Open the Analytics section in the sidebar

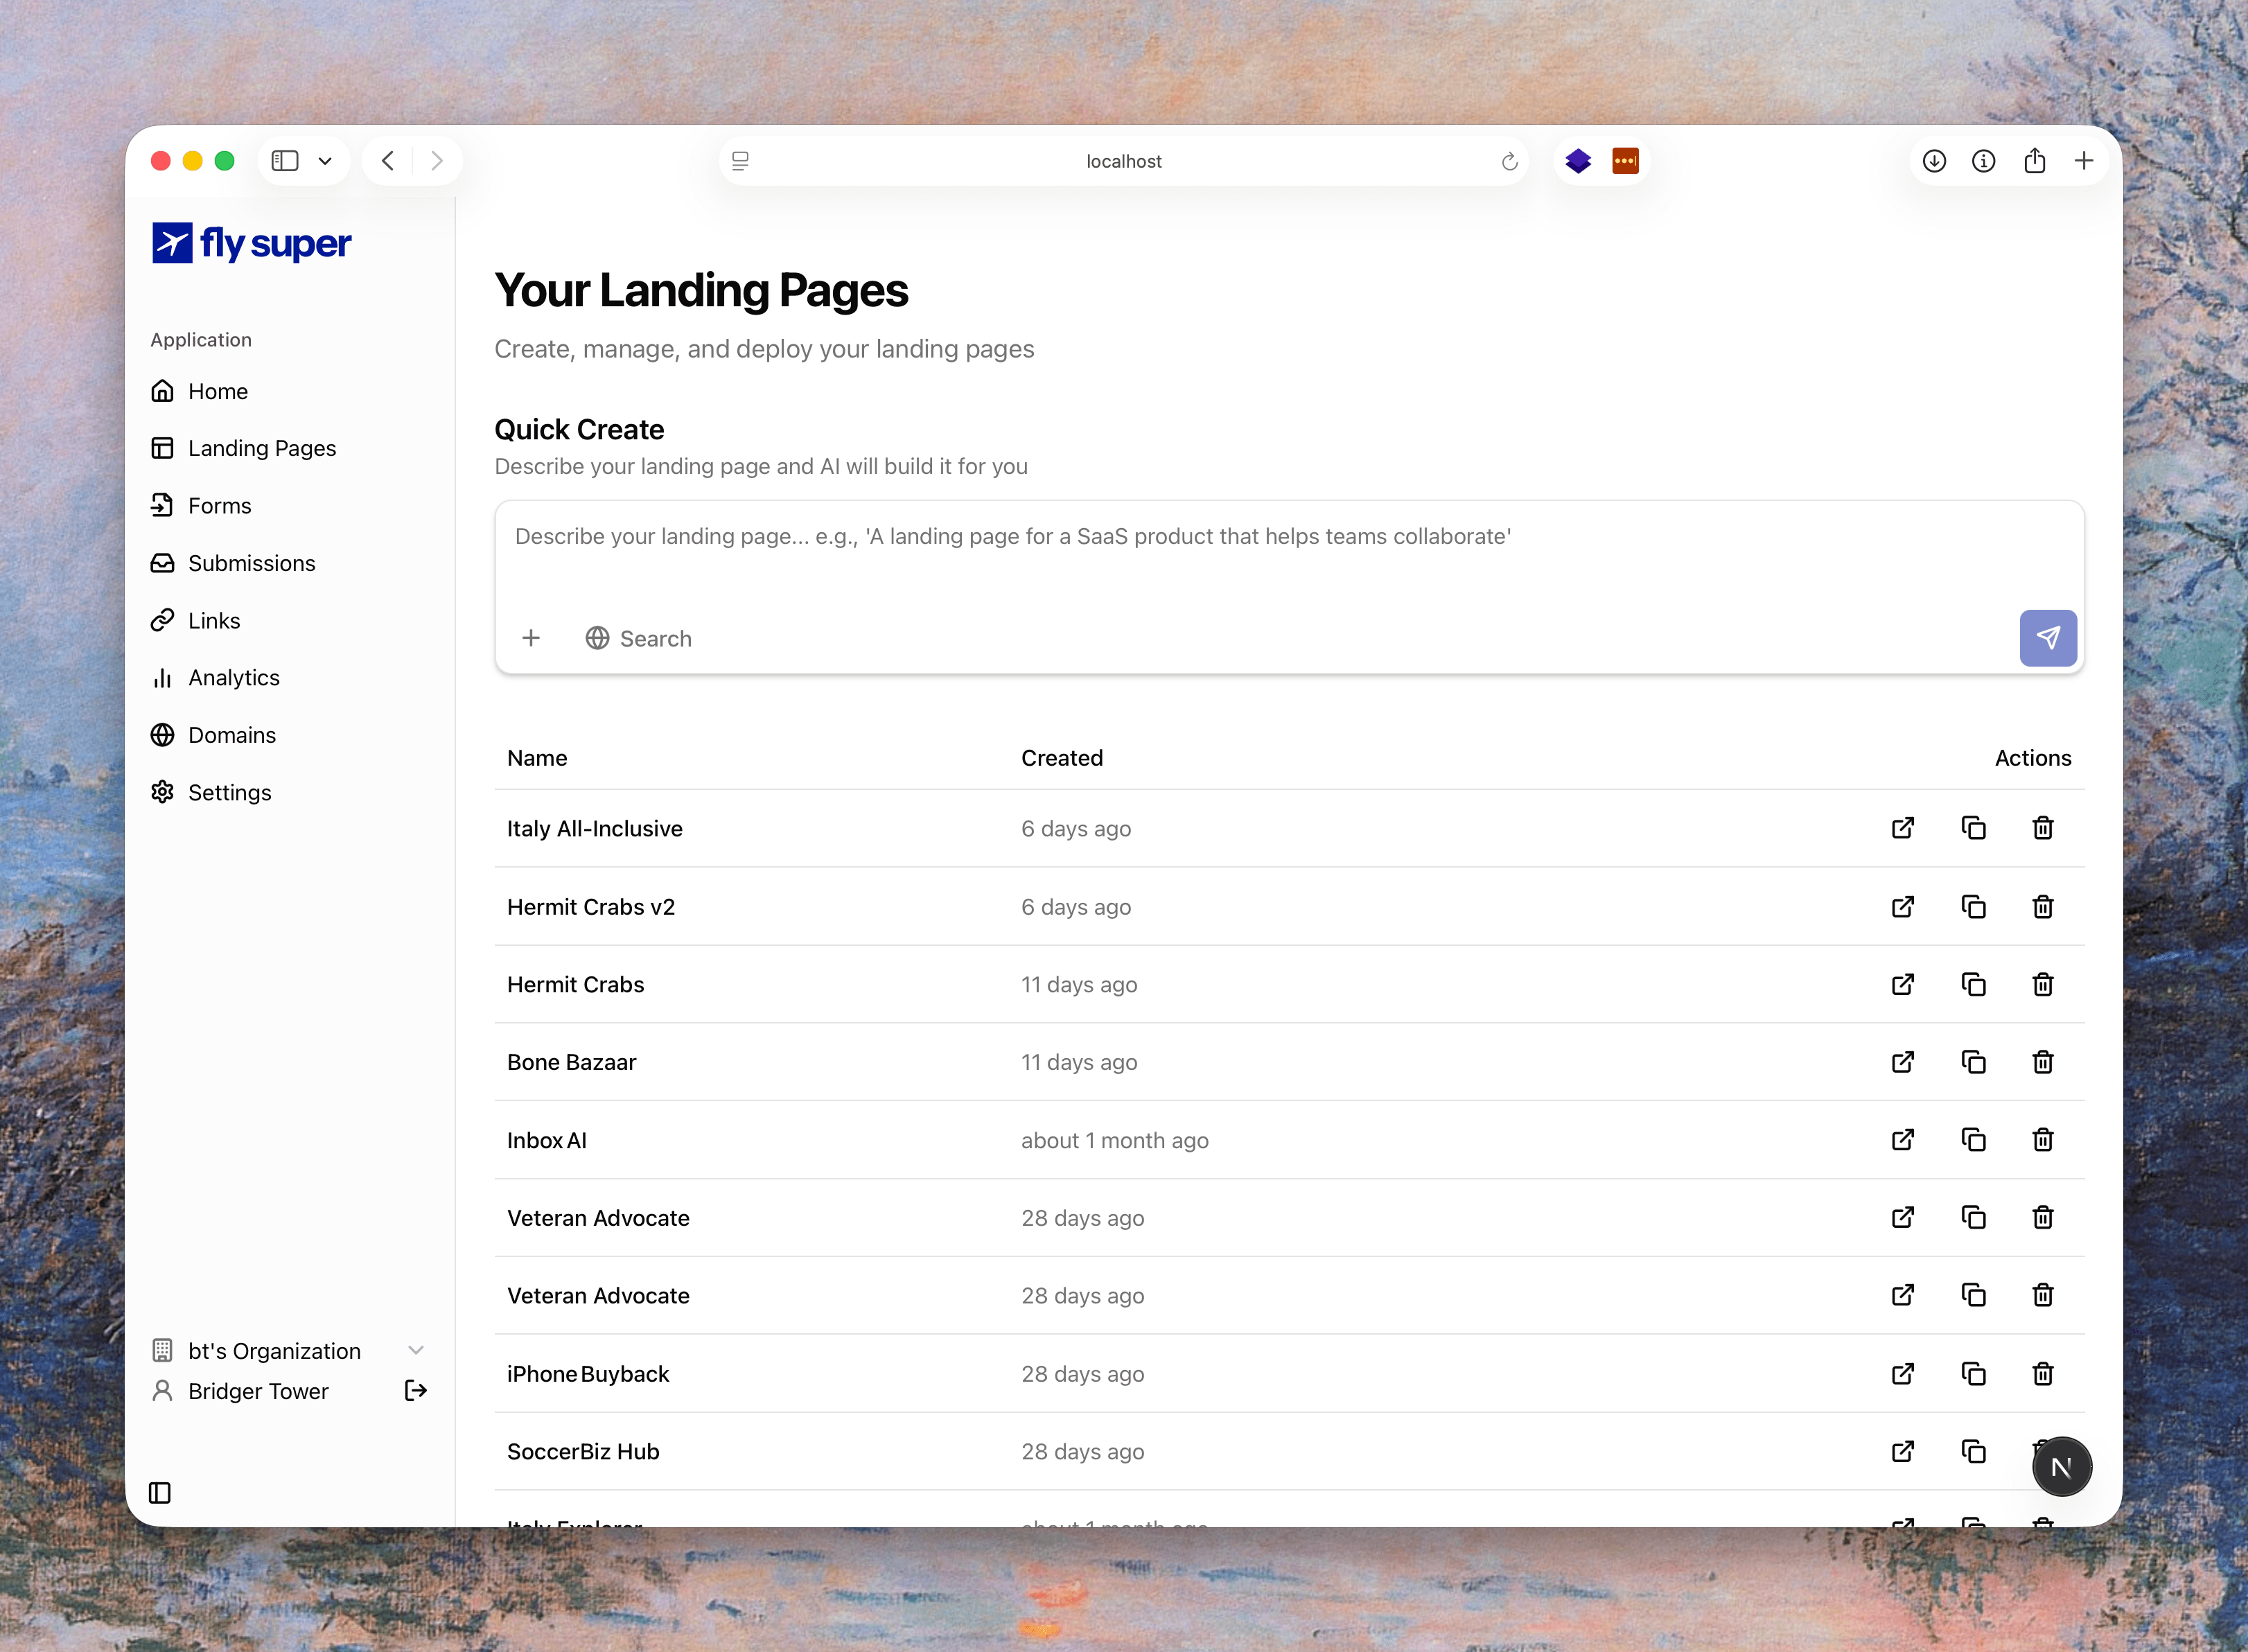[x=234, y=677]
